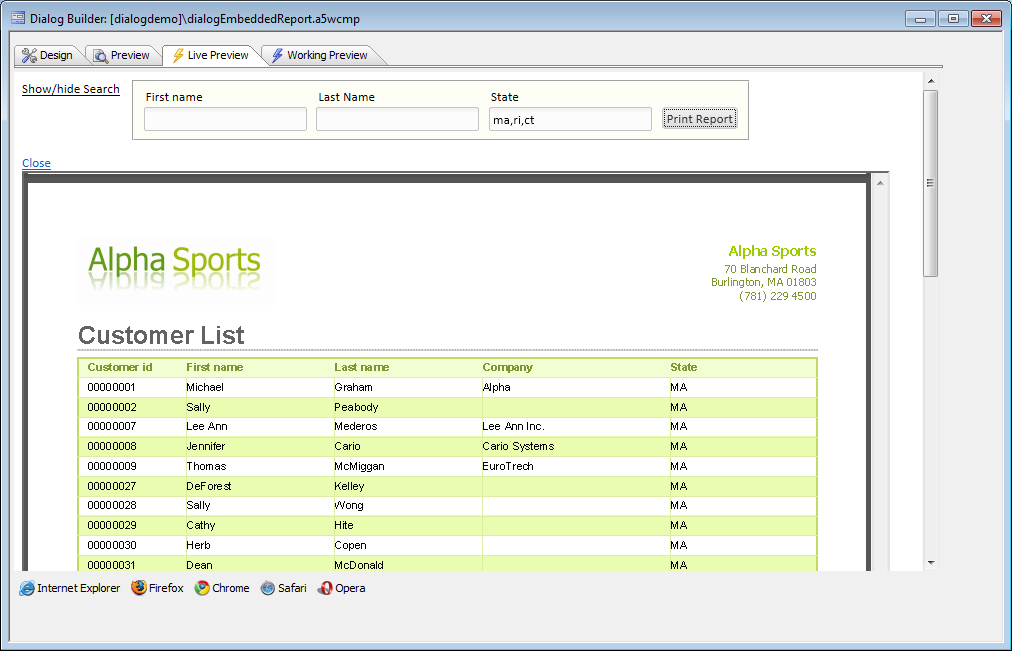Click the last name Graham

(x=353, y=387)
